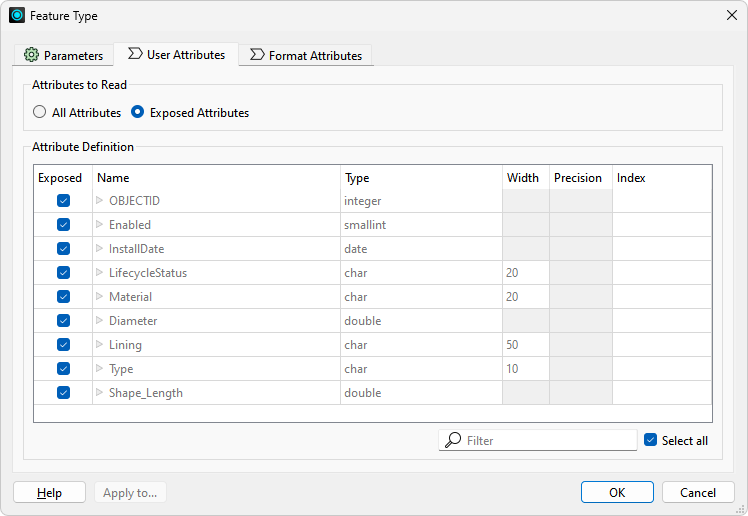Expand the Shape_Length attribute arrow

point(99,392)
